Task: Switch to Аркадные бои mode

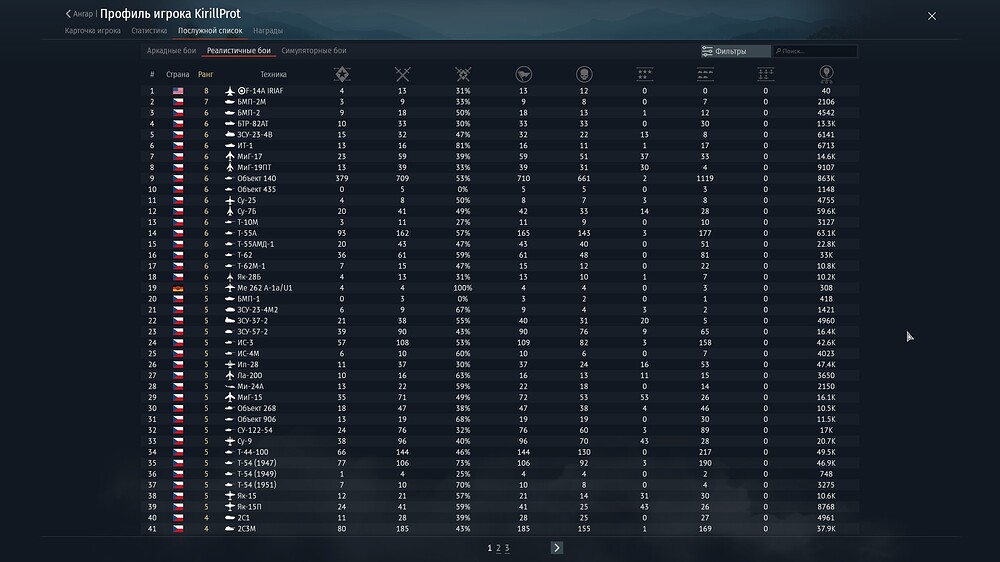Action: click(172, 50)
